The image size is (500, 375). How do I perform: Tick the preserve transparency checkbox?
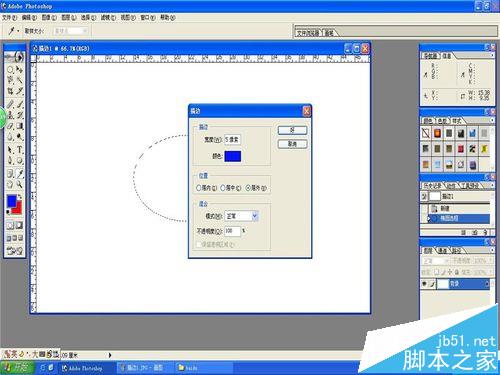(199, 244)
